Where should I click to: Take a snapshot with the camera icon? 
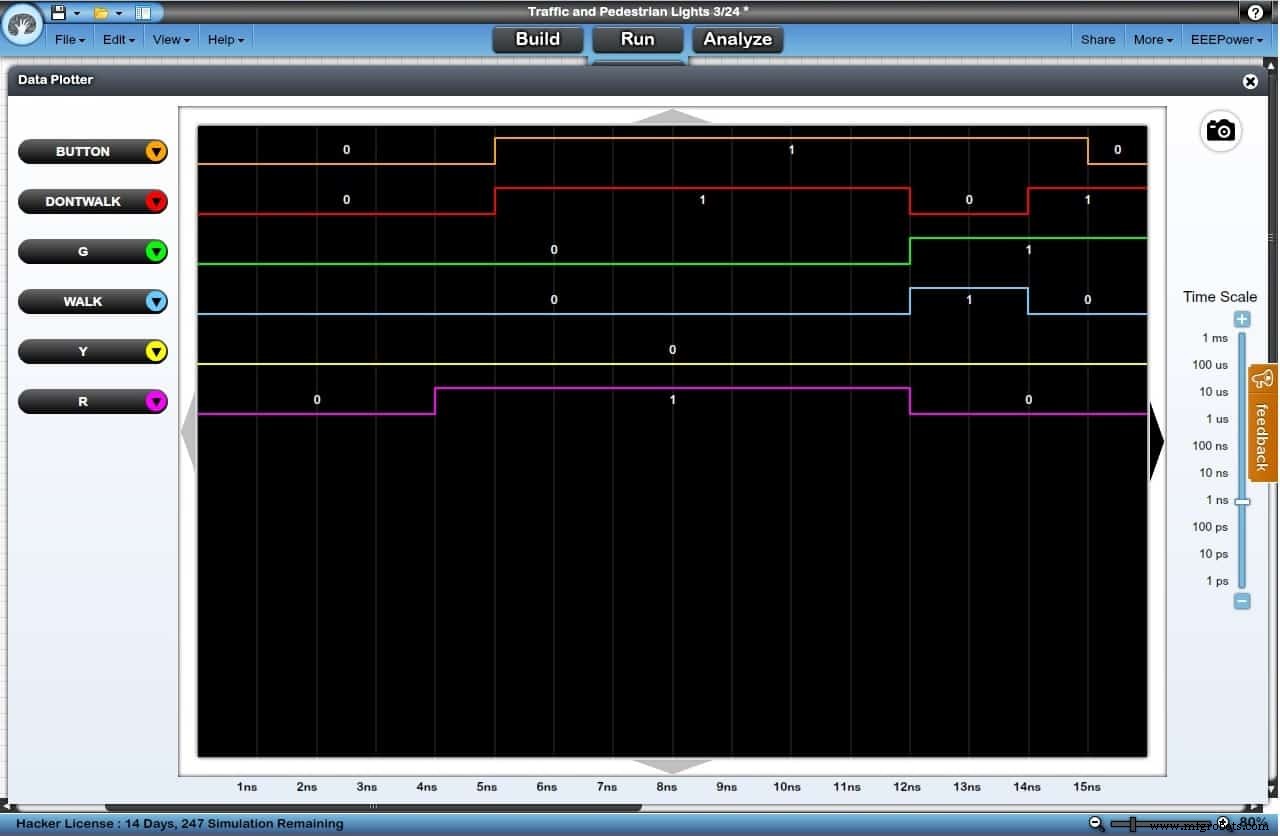point(1221,131)
